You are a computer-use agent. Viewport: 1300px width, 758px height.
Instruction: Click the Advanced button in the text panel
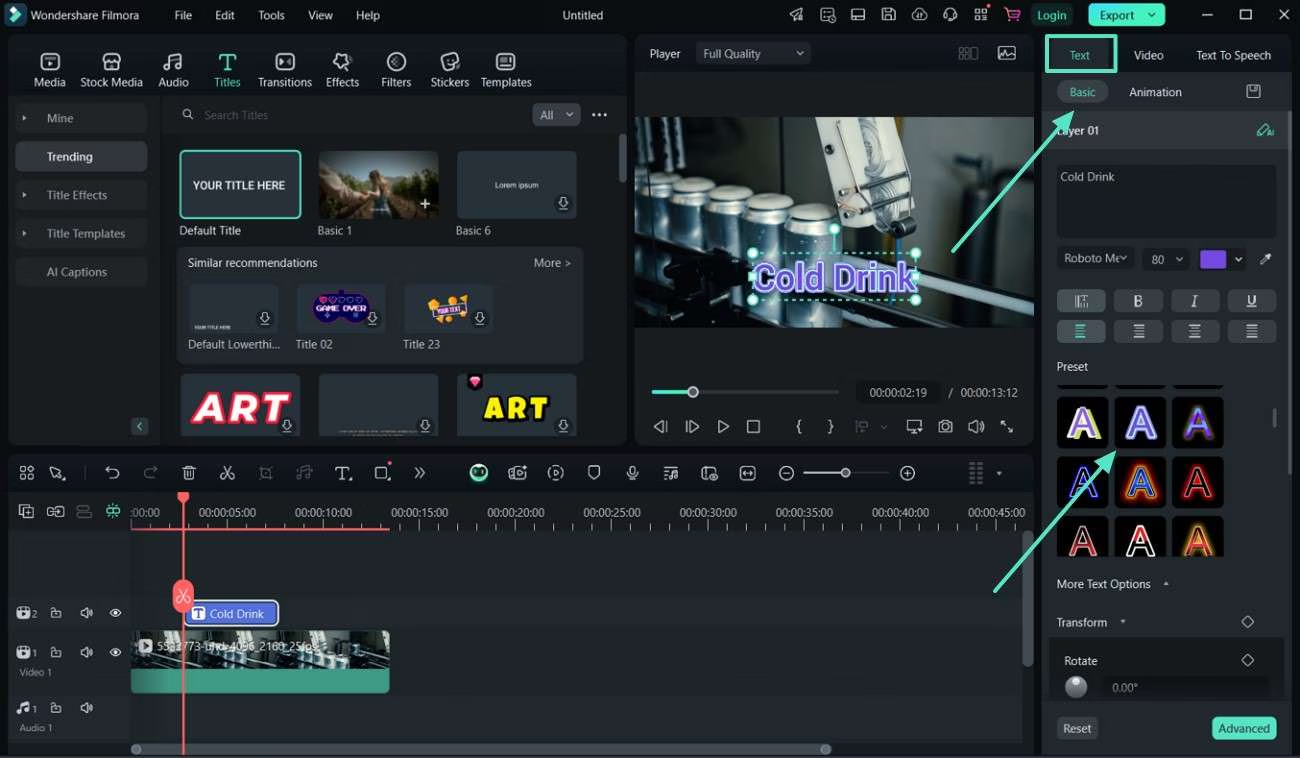point(1244,728)
